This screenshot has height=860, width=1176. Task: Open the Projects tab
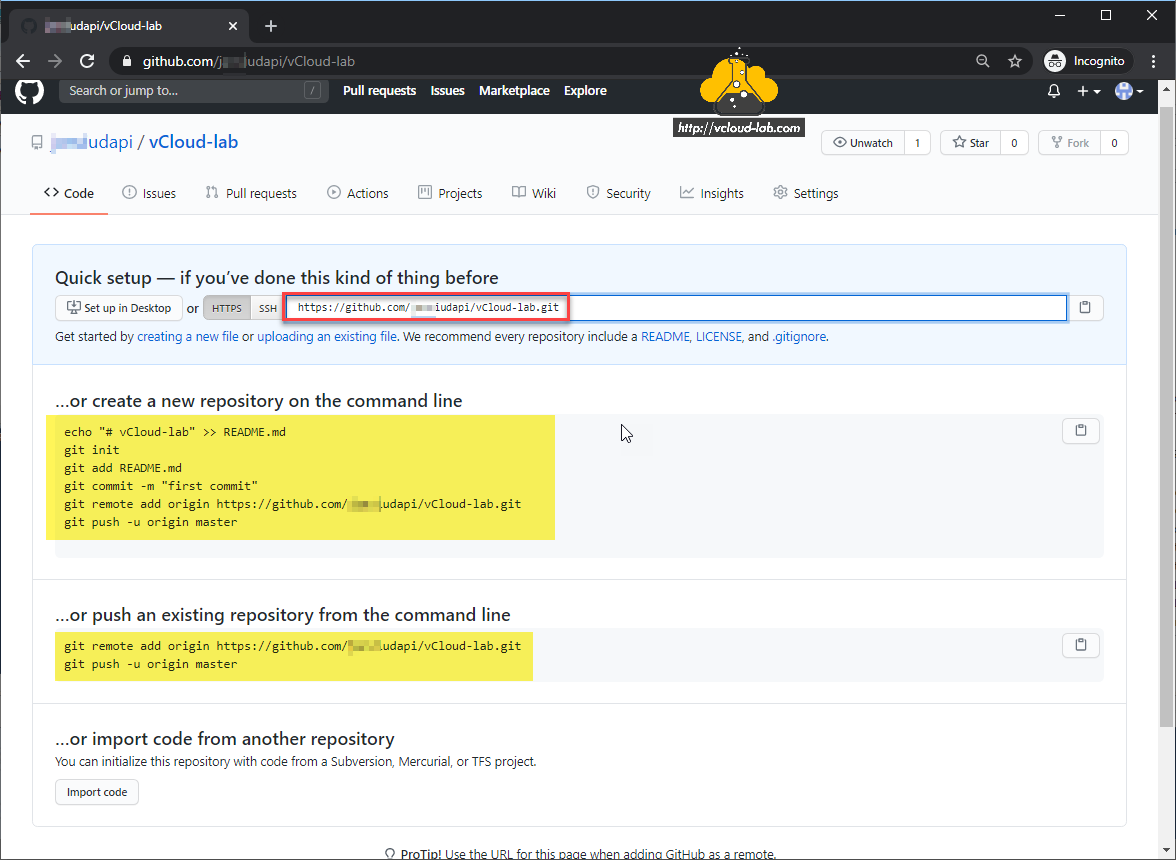coord(450,193)
